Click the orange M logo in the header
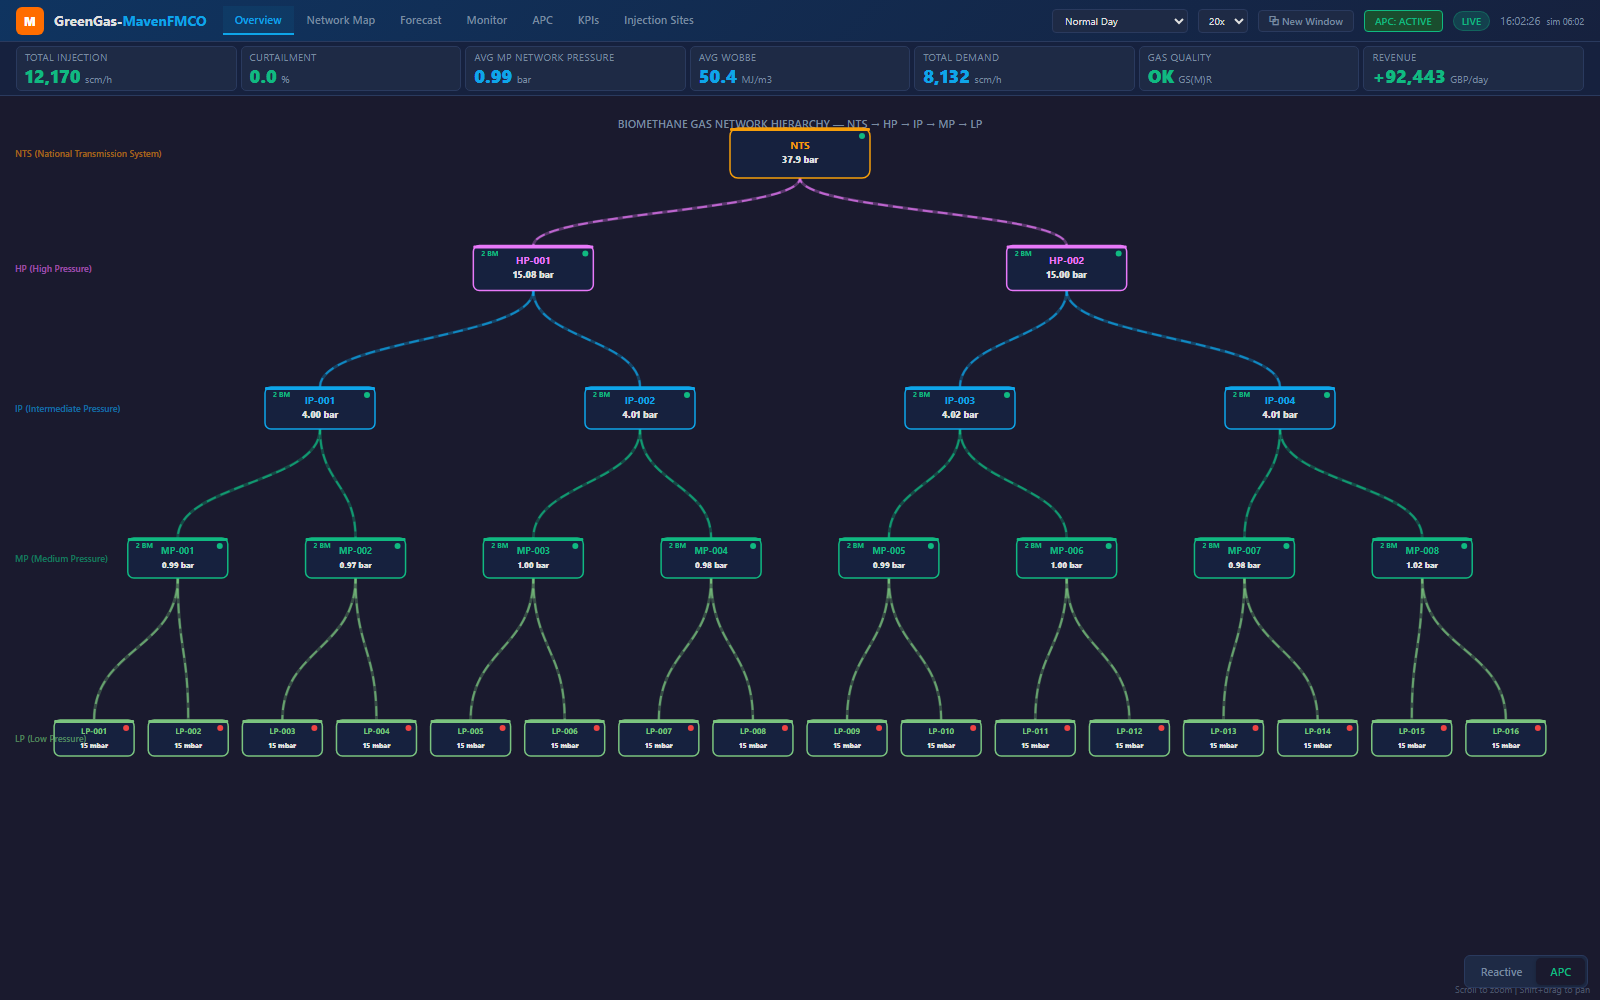Screen dimensions: 1600x1000 (x=27, y=20)
